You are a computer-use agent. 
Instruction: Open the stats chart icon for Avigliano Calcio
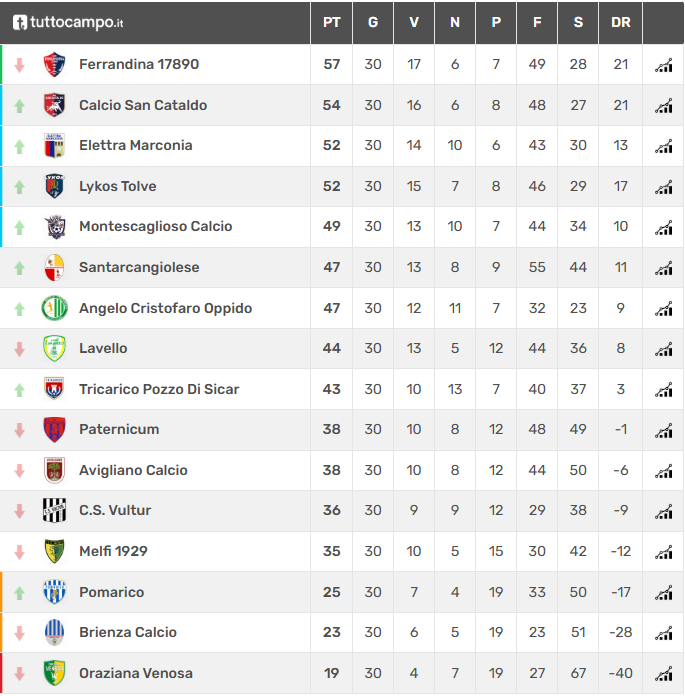tap(663, 471)
